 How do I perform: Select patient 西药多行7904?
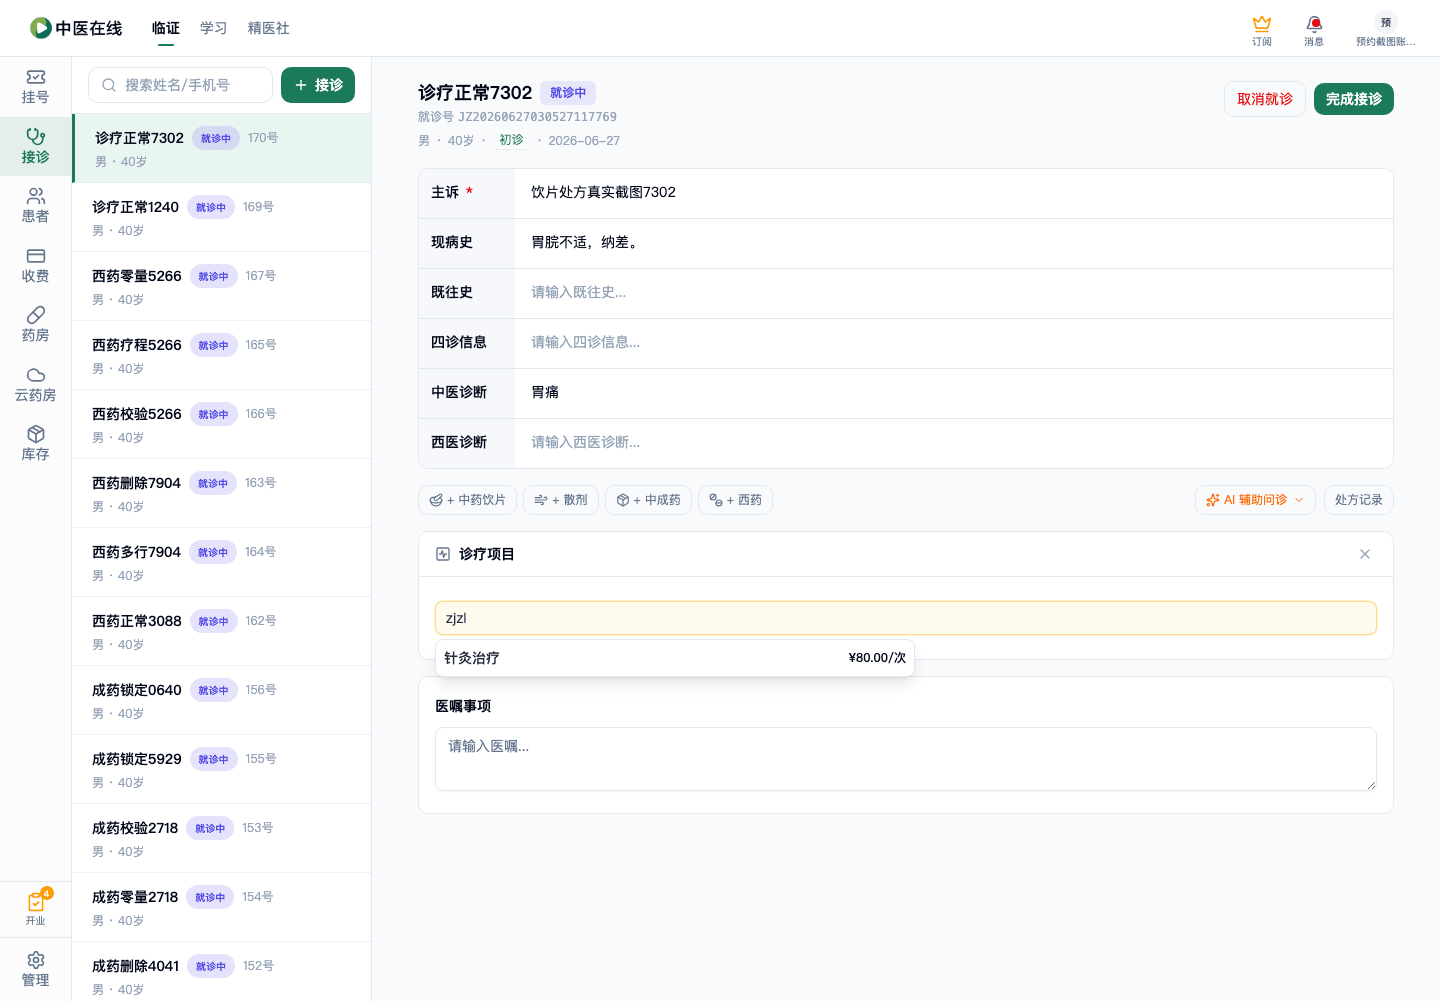[222, 562]
